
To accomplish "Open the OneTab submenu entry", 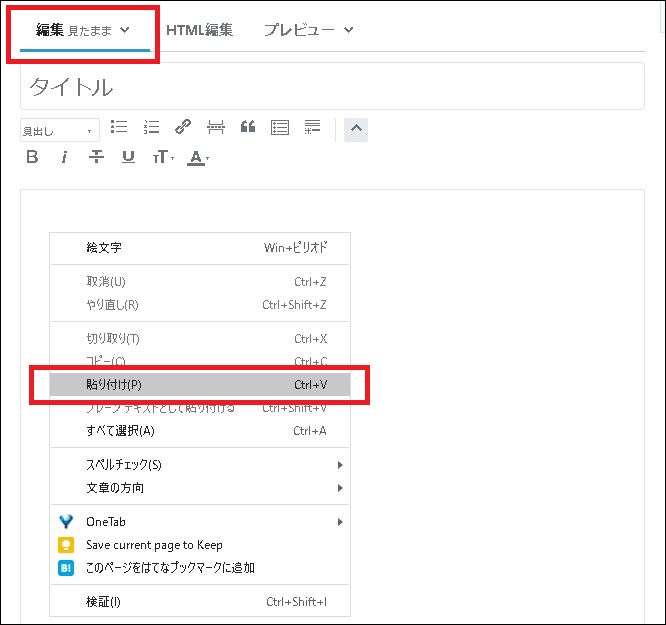I will [x=200, y=522].
